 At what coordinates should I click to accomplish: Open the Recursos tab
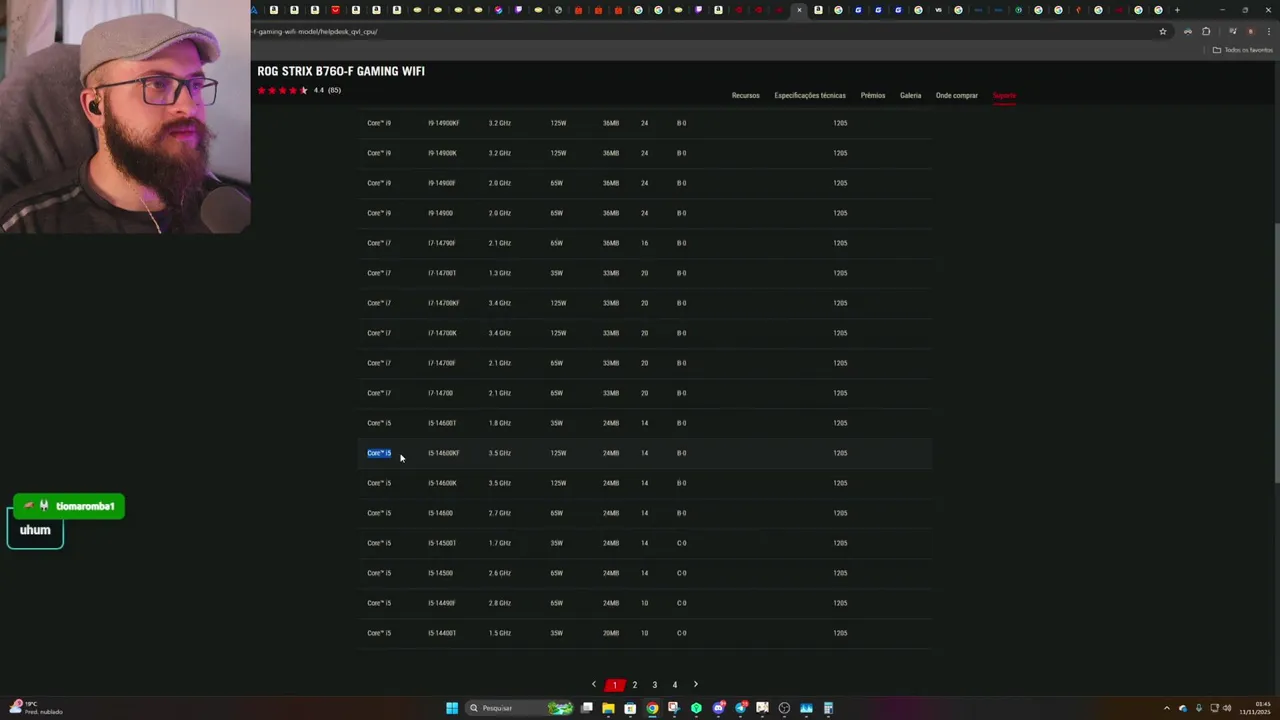[745, 96]
